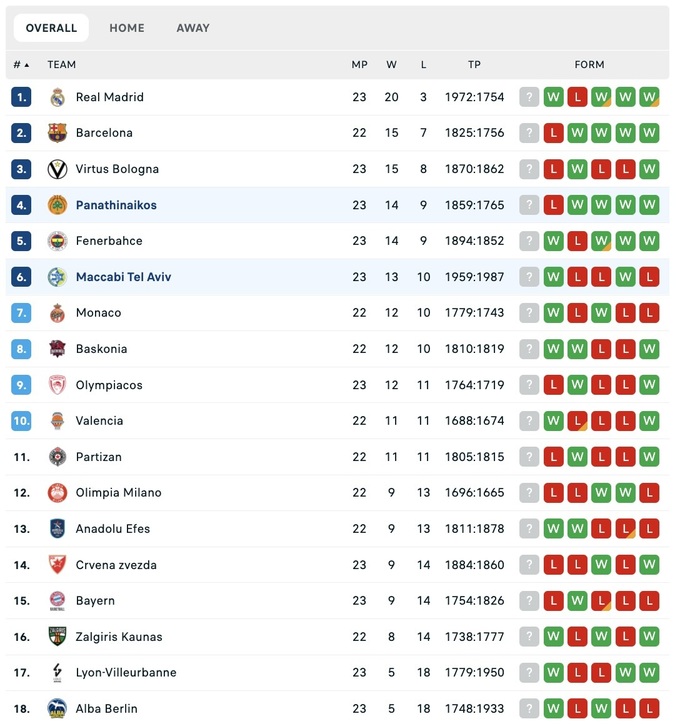Viewport: 680px width, 724px height.
Task: Sort table by rank number column
Action: point(21,65)
